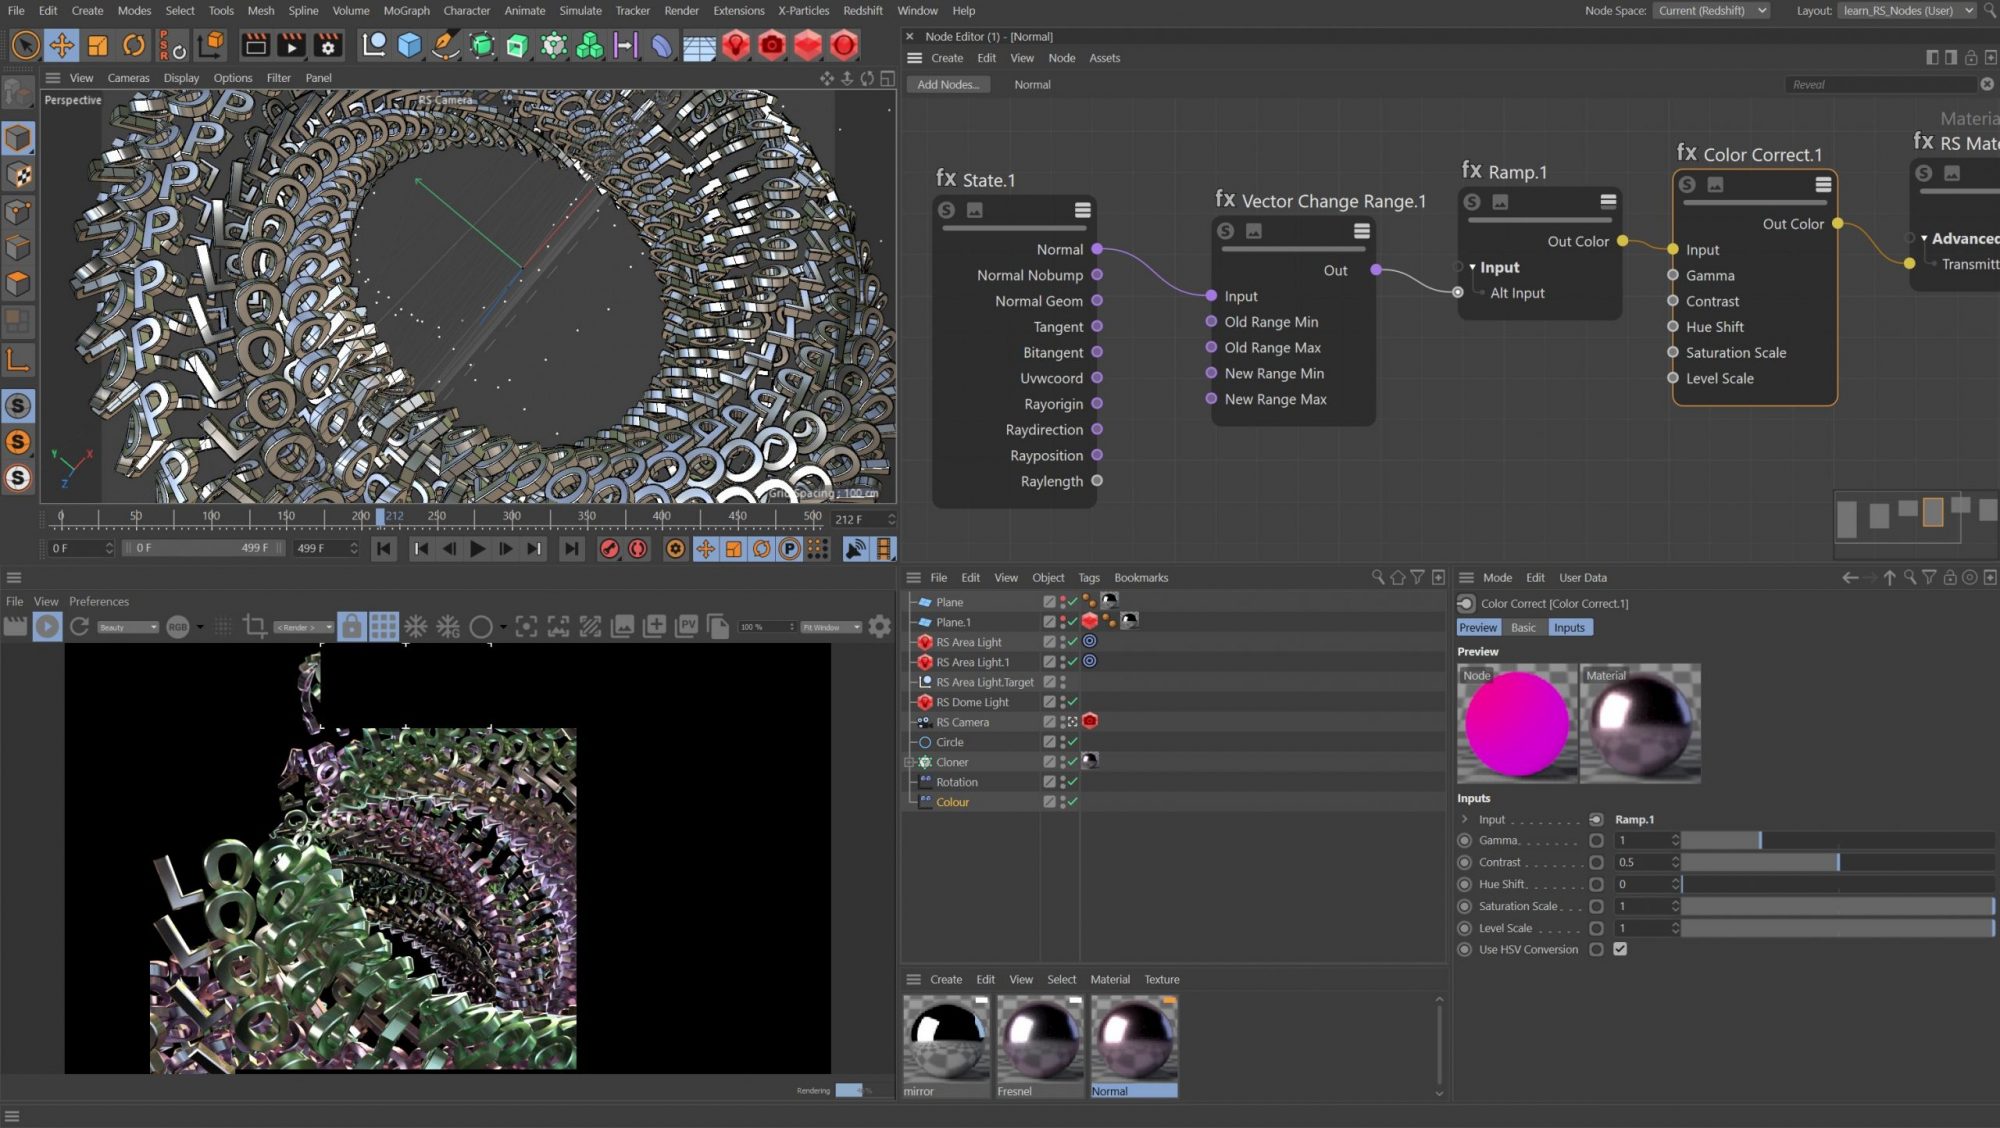The width and height of the screenshot is (2000, 1128).
Task: Switch to the Basic tab in Attributes
Action: [1523, 627]
